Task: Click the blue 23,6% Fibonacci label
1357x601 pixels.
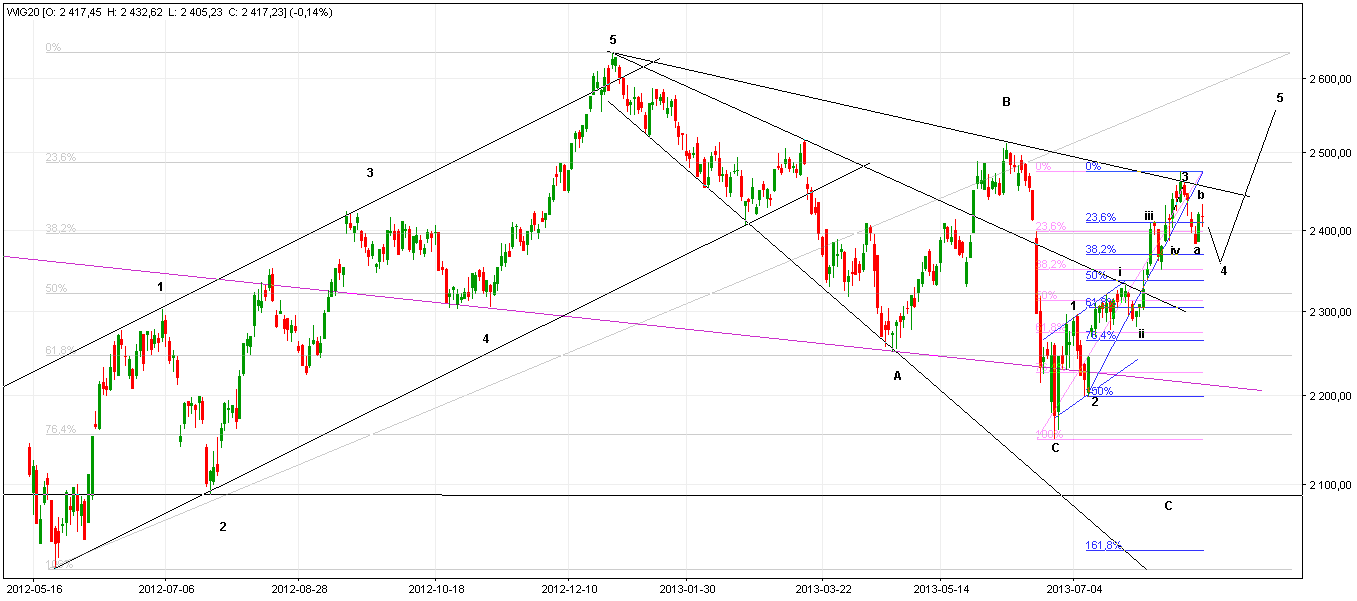Action: 1101,217
